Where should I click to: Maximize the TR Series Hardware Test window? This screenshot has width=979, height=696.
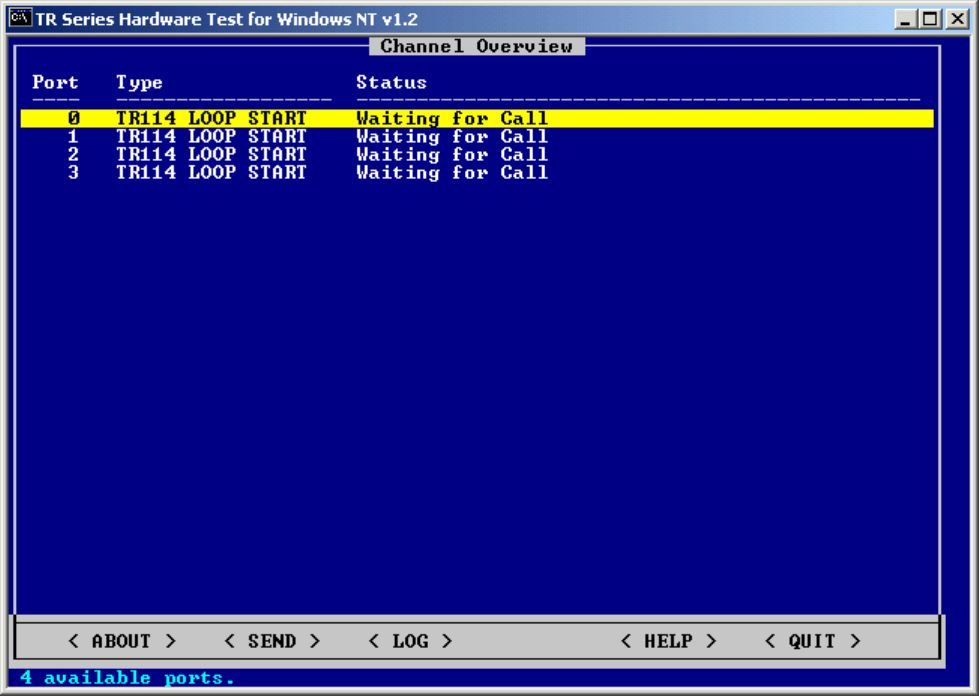click(930, 19)
